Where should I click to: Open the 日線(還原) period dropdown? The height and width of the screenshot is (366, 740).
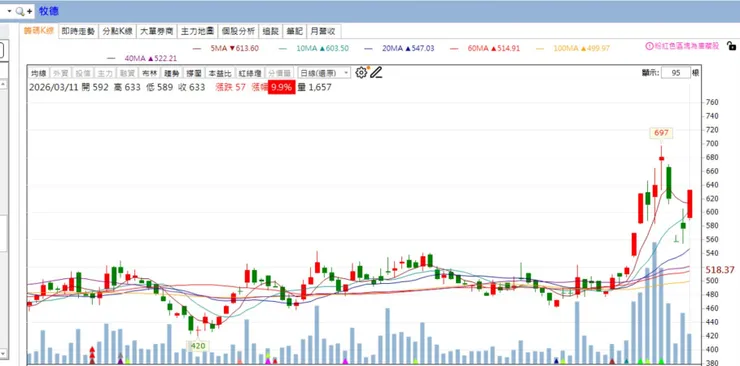(x=324, y=73)
